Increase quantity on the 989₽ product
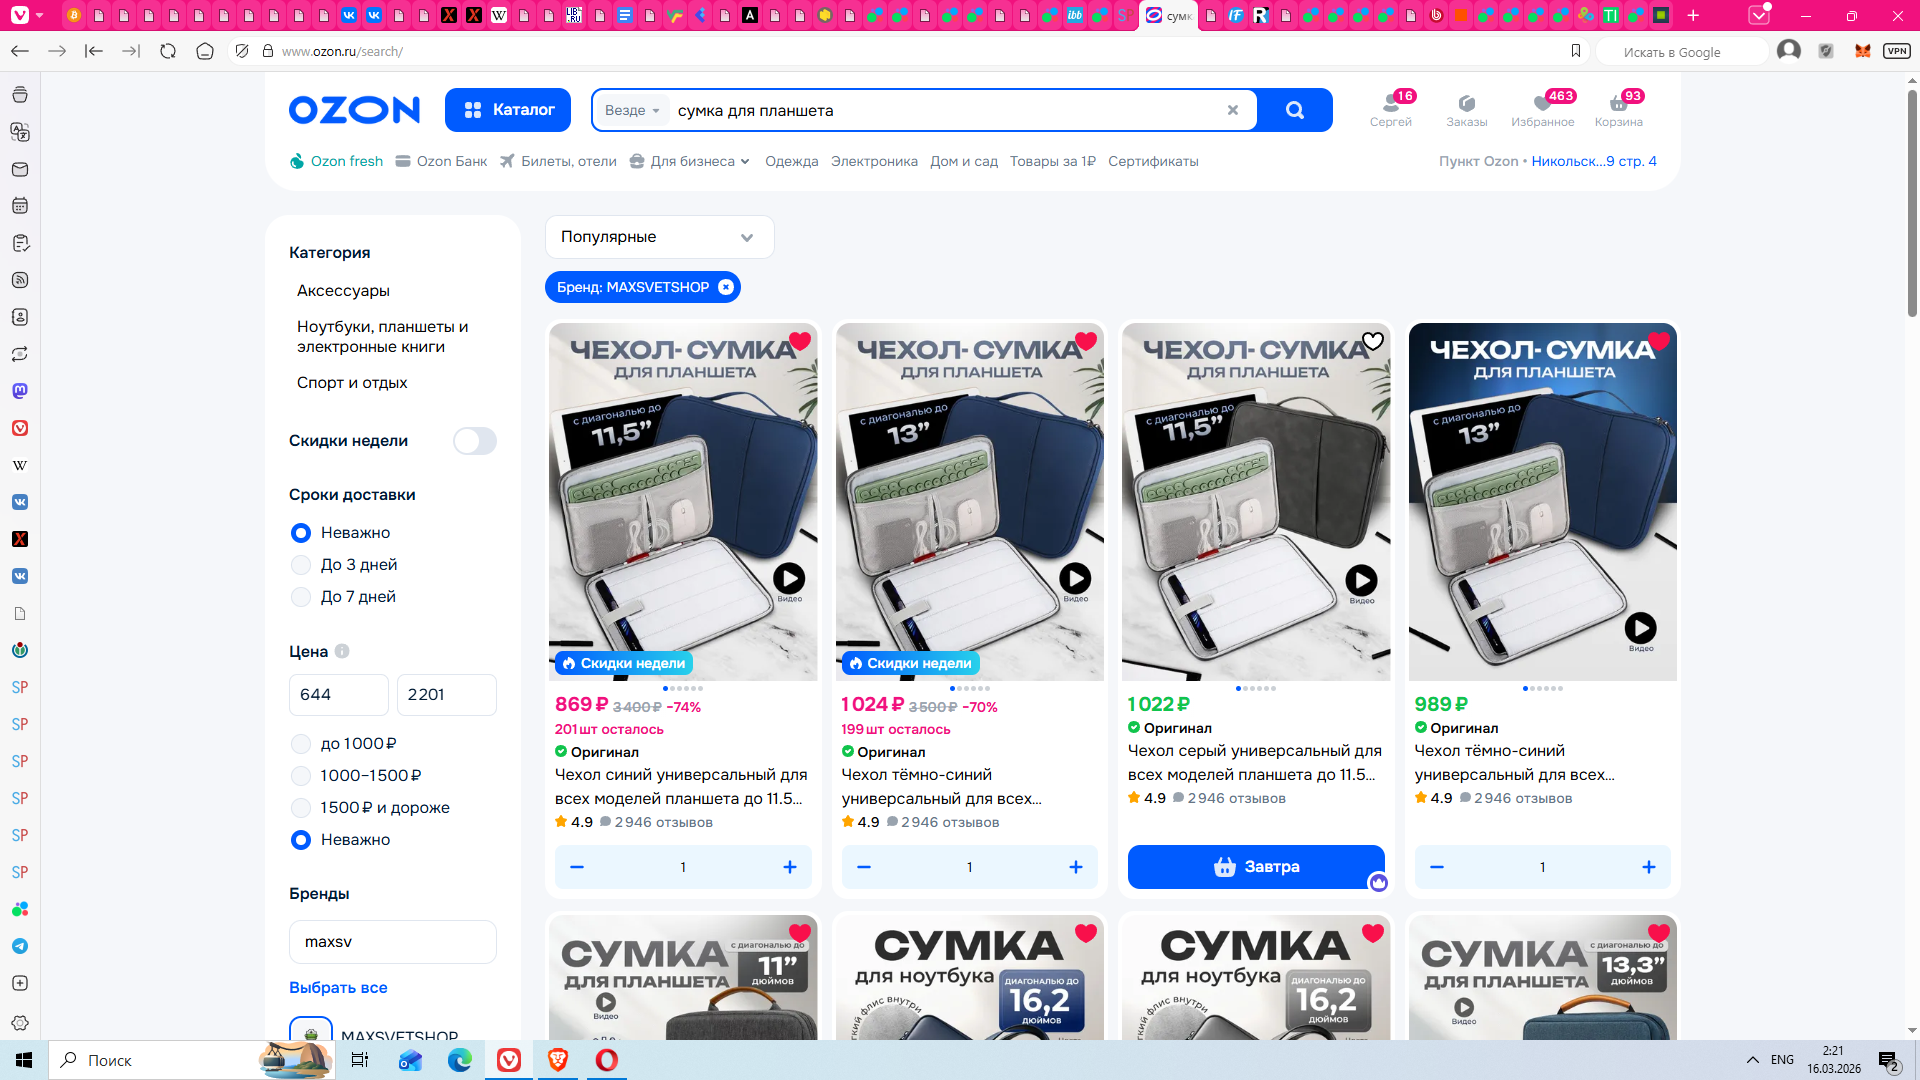 coord(1648,867)
